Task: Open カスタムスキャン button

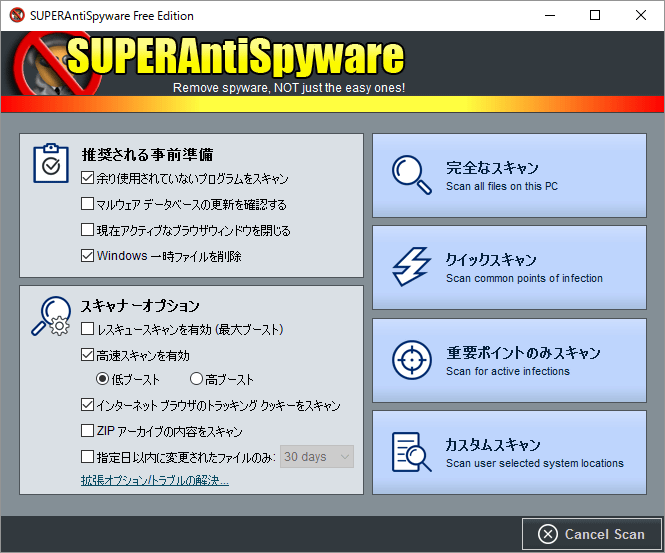Action: [509, 452]
